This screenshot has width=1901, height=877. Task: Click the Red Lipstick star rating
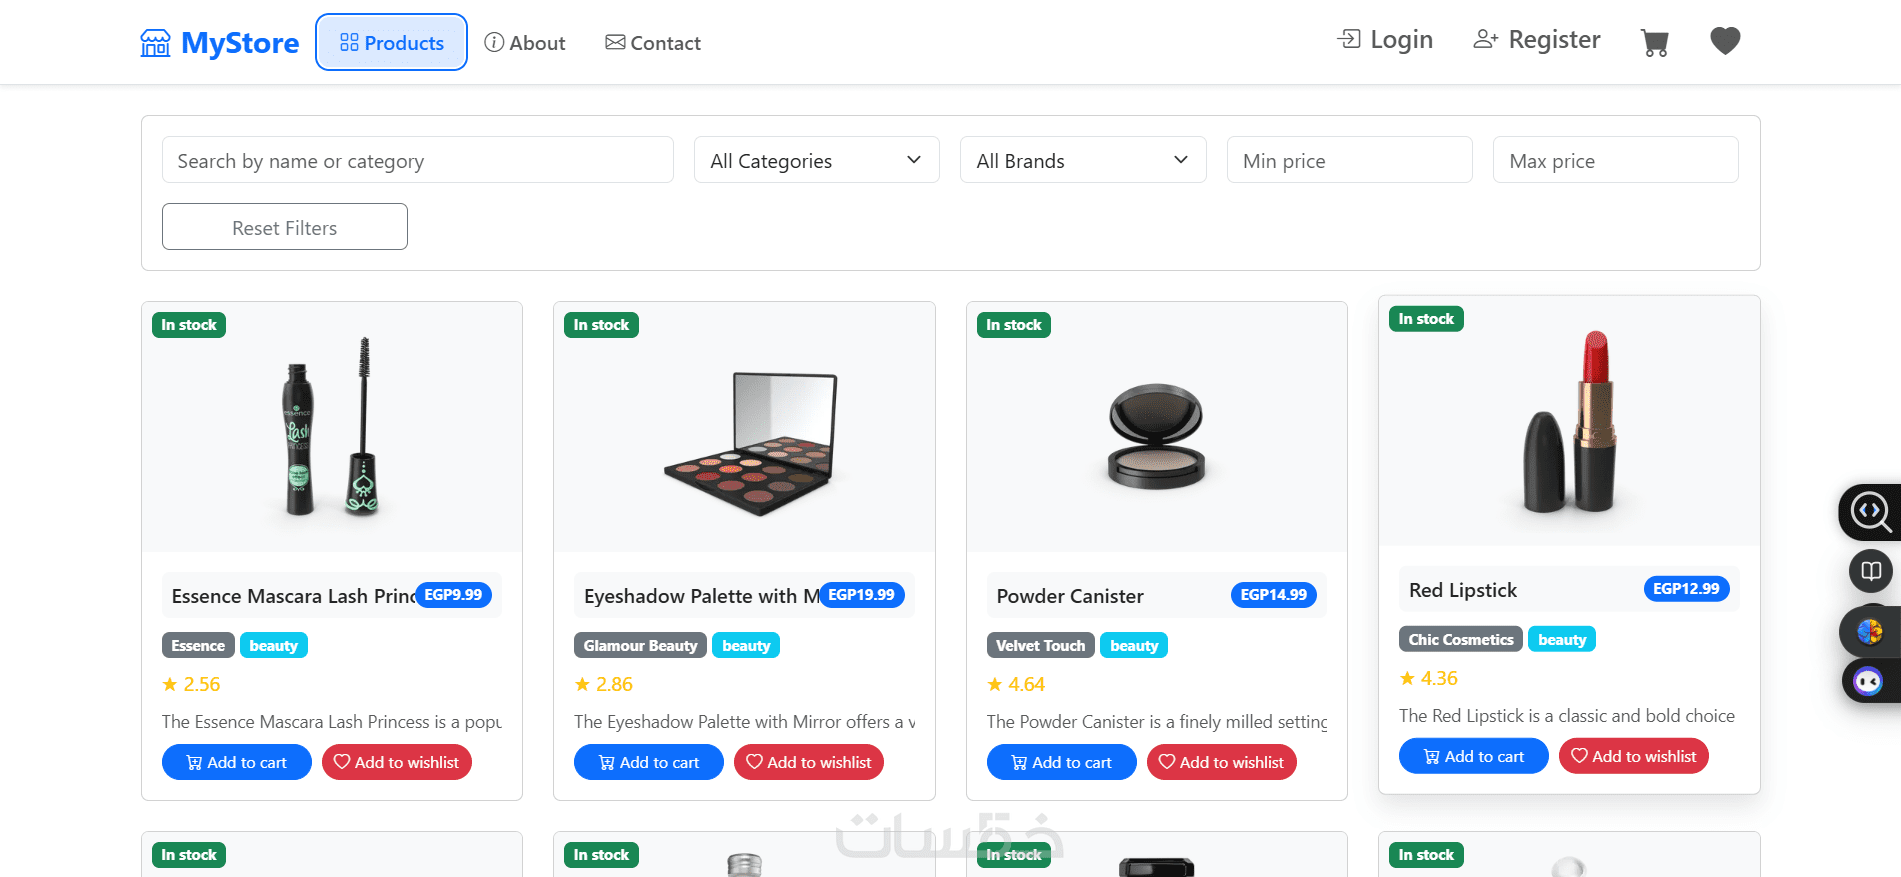click(x=1428, y=678)
